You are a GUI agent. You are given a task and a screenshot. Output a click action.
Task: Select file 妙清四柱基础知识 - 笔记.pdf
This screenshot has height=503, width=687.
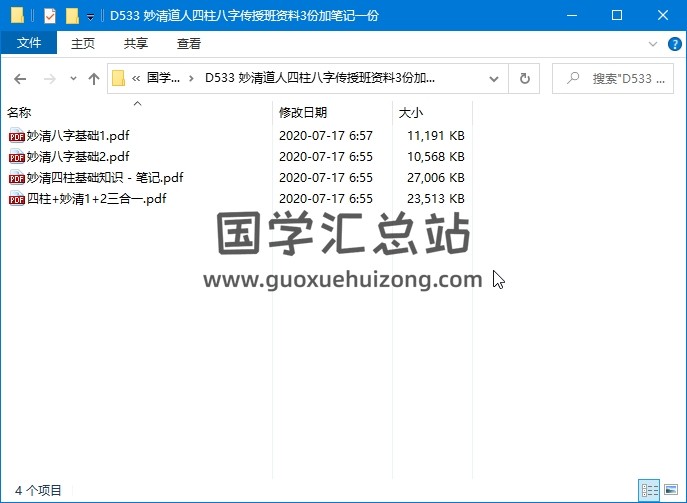[105, 178]
